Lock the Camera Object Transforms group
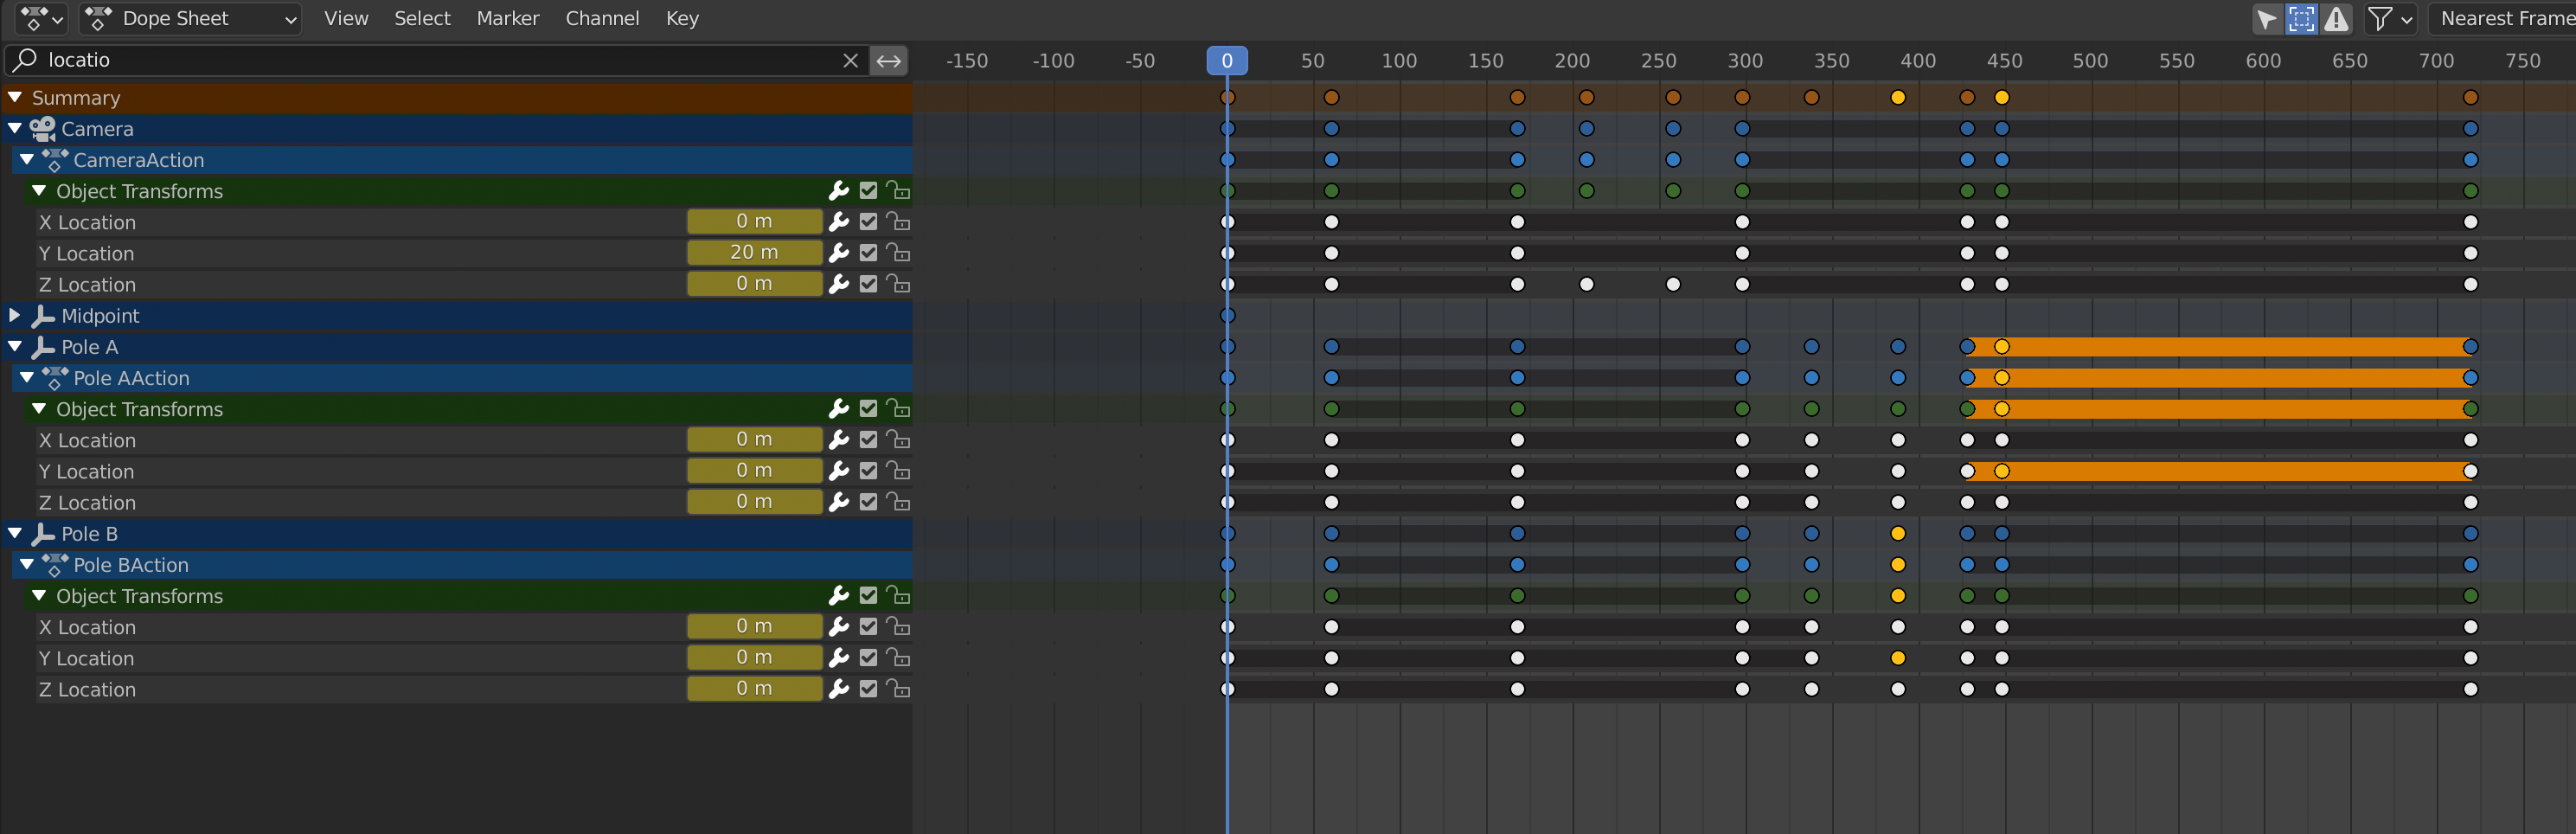This screenshot has height=834, width=2576. coord(898,190)
